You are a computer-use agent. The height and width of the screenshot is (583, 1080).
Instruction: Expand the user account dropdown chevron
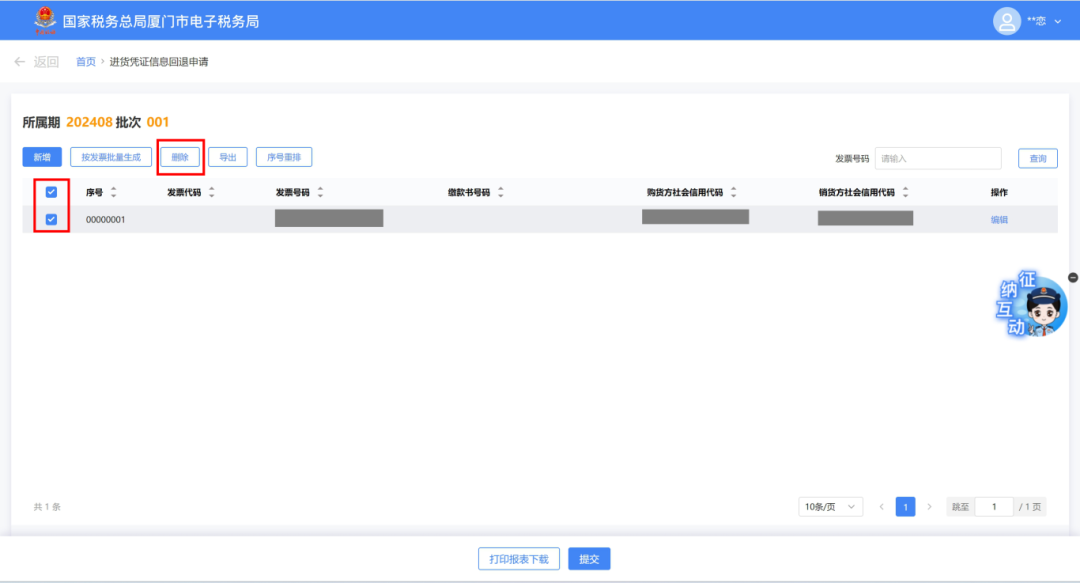1058,21
